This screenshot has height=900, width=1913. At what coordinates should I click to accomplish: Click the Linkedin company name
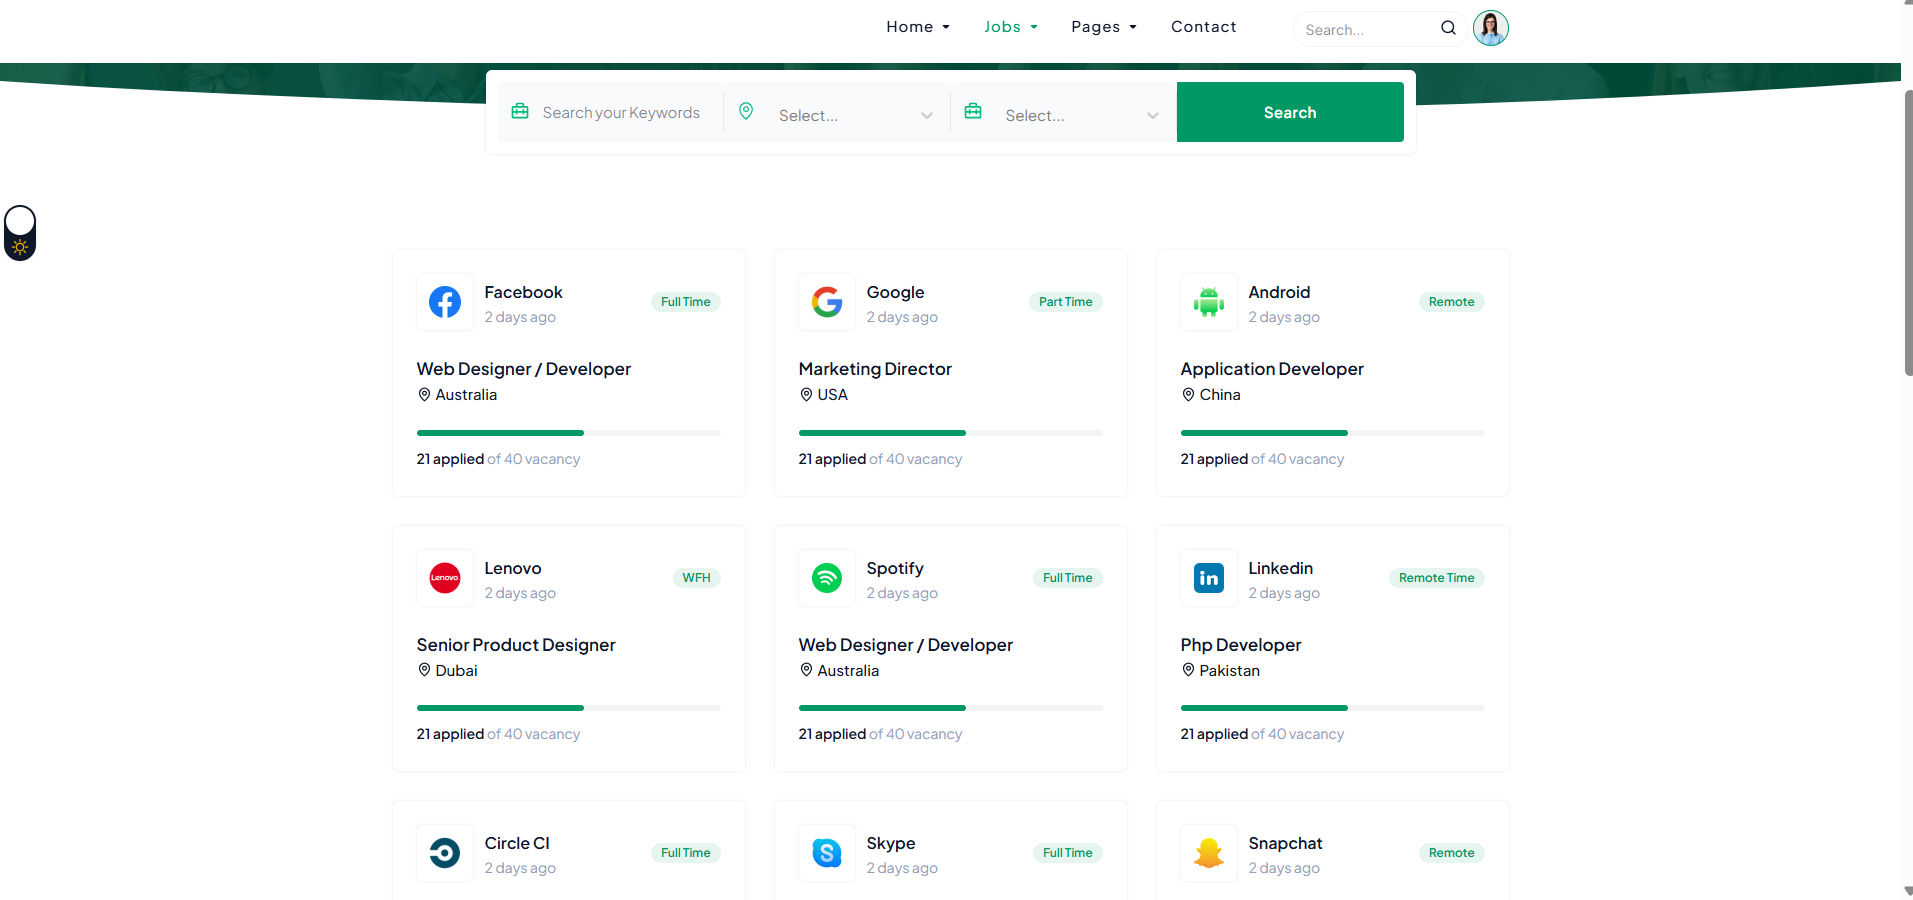tap(1281, 568)
